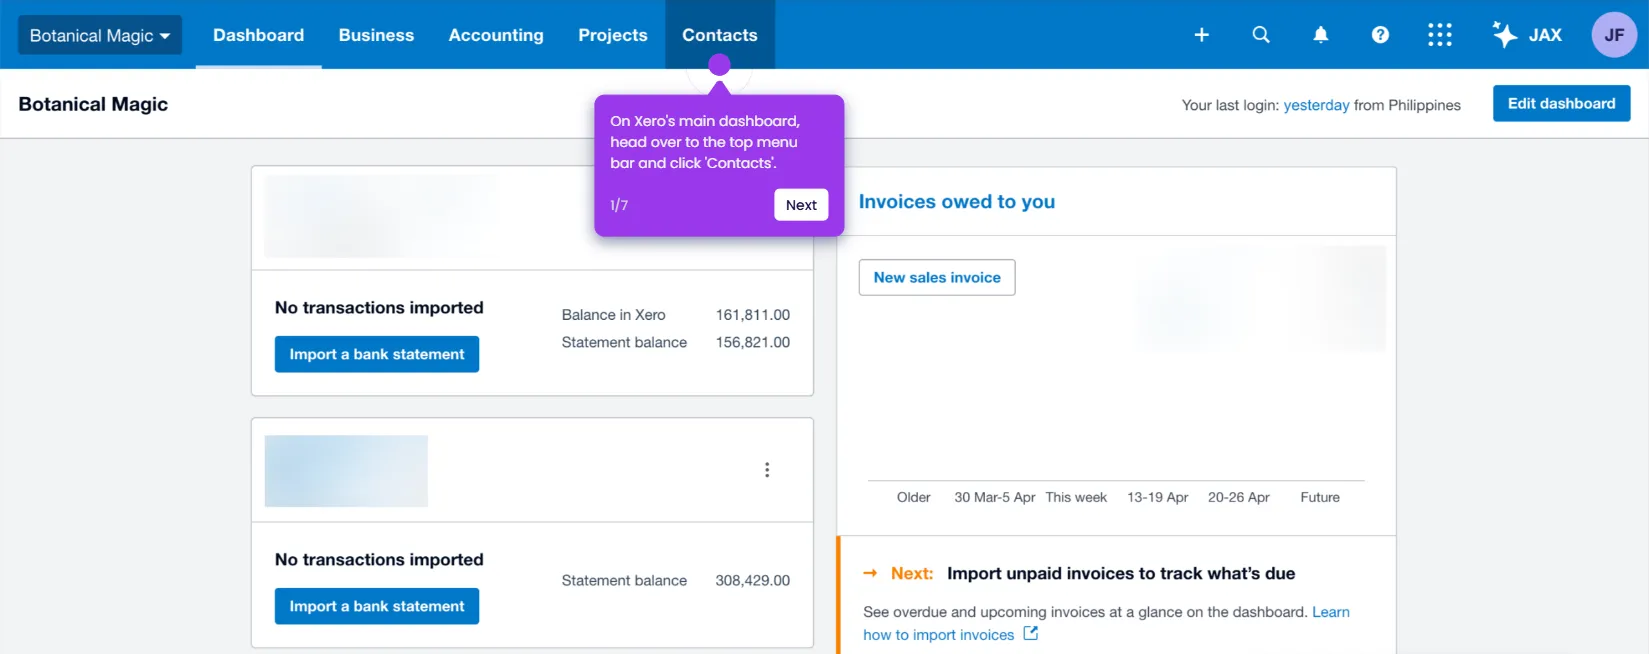Click Import unpaid invoices to track what's due
Screen dimensions: 1649x654
pyautogui.click(x=1121, y=573)
